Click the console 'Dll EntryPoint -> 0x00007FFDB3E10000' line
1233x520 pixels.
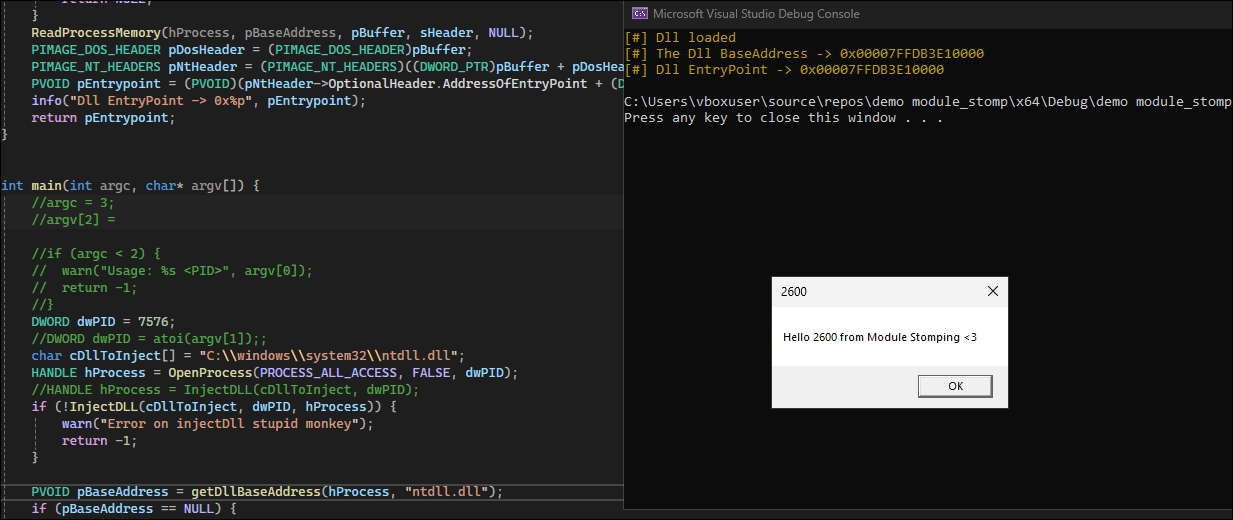783,70
